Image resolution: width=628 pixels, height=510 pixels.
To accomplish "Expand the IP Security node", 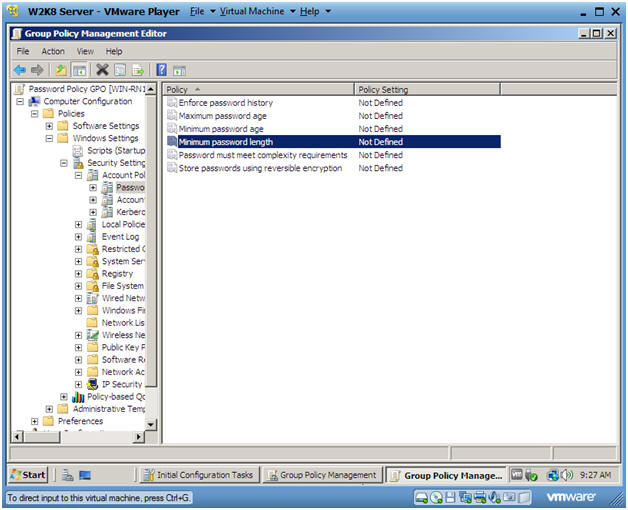I will pos(78,385).
